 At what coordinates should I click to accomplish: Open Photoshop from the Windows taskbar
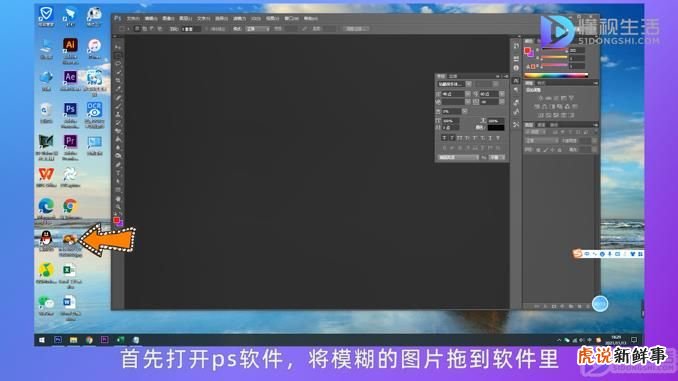58,340
